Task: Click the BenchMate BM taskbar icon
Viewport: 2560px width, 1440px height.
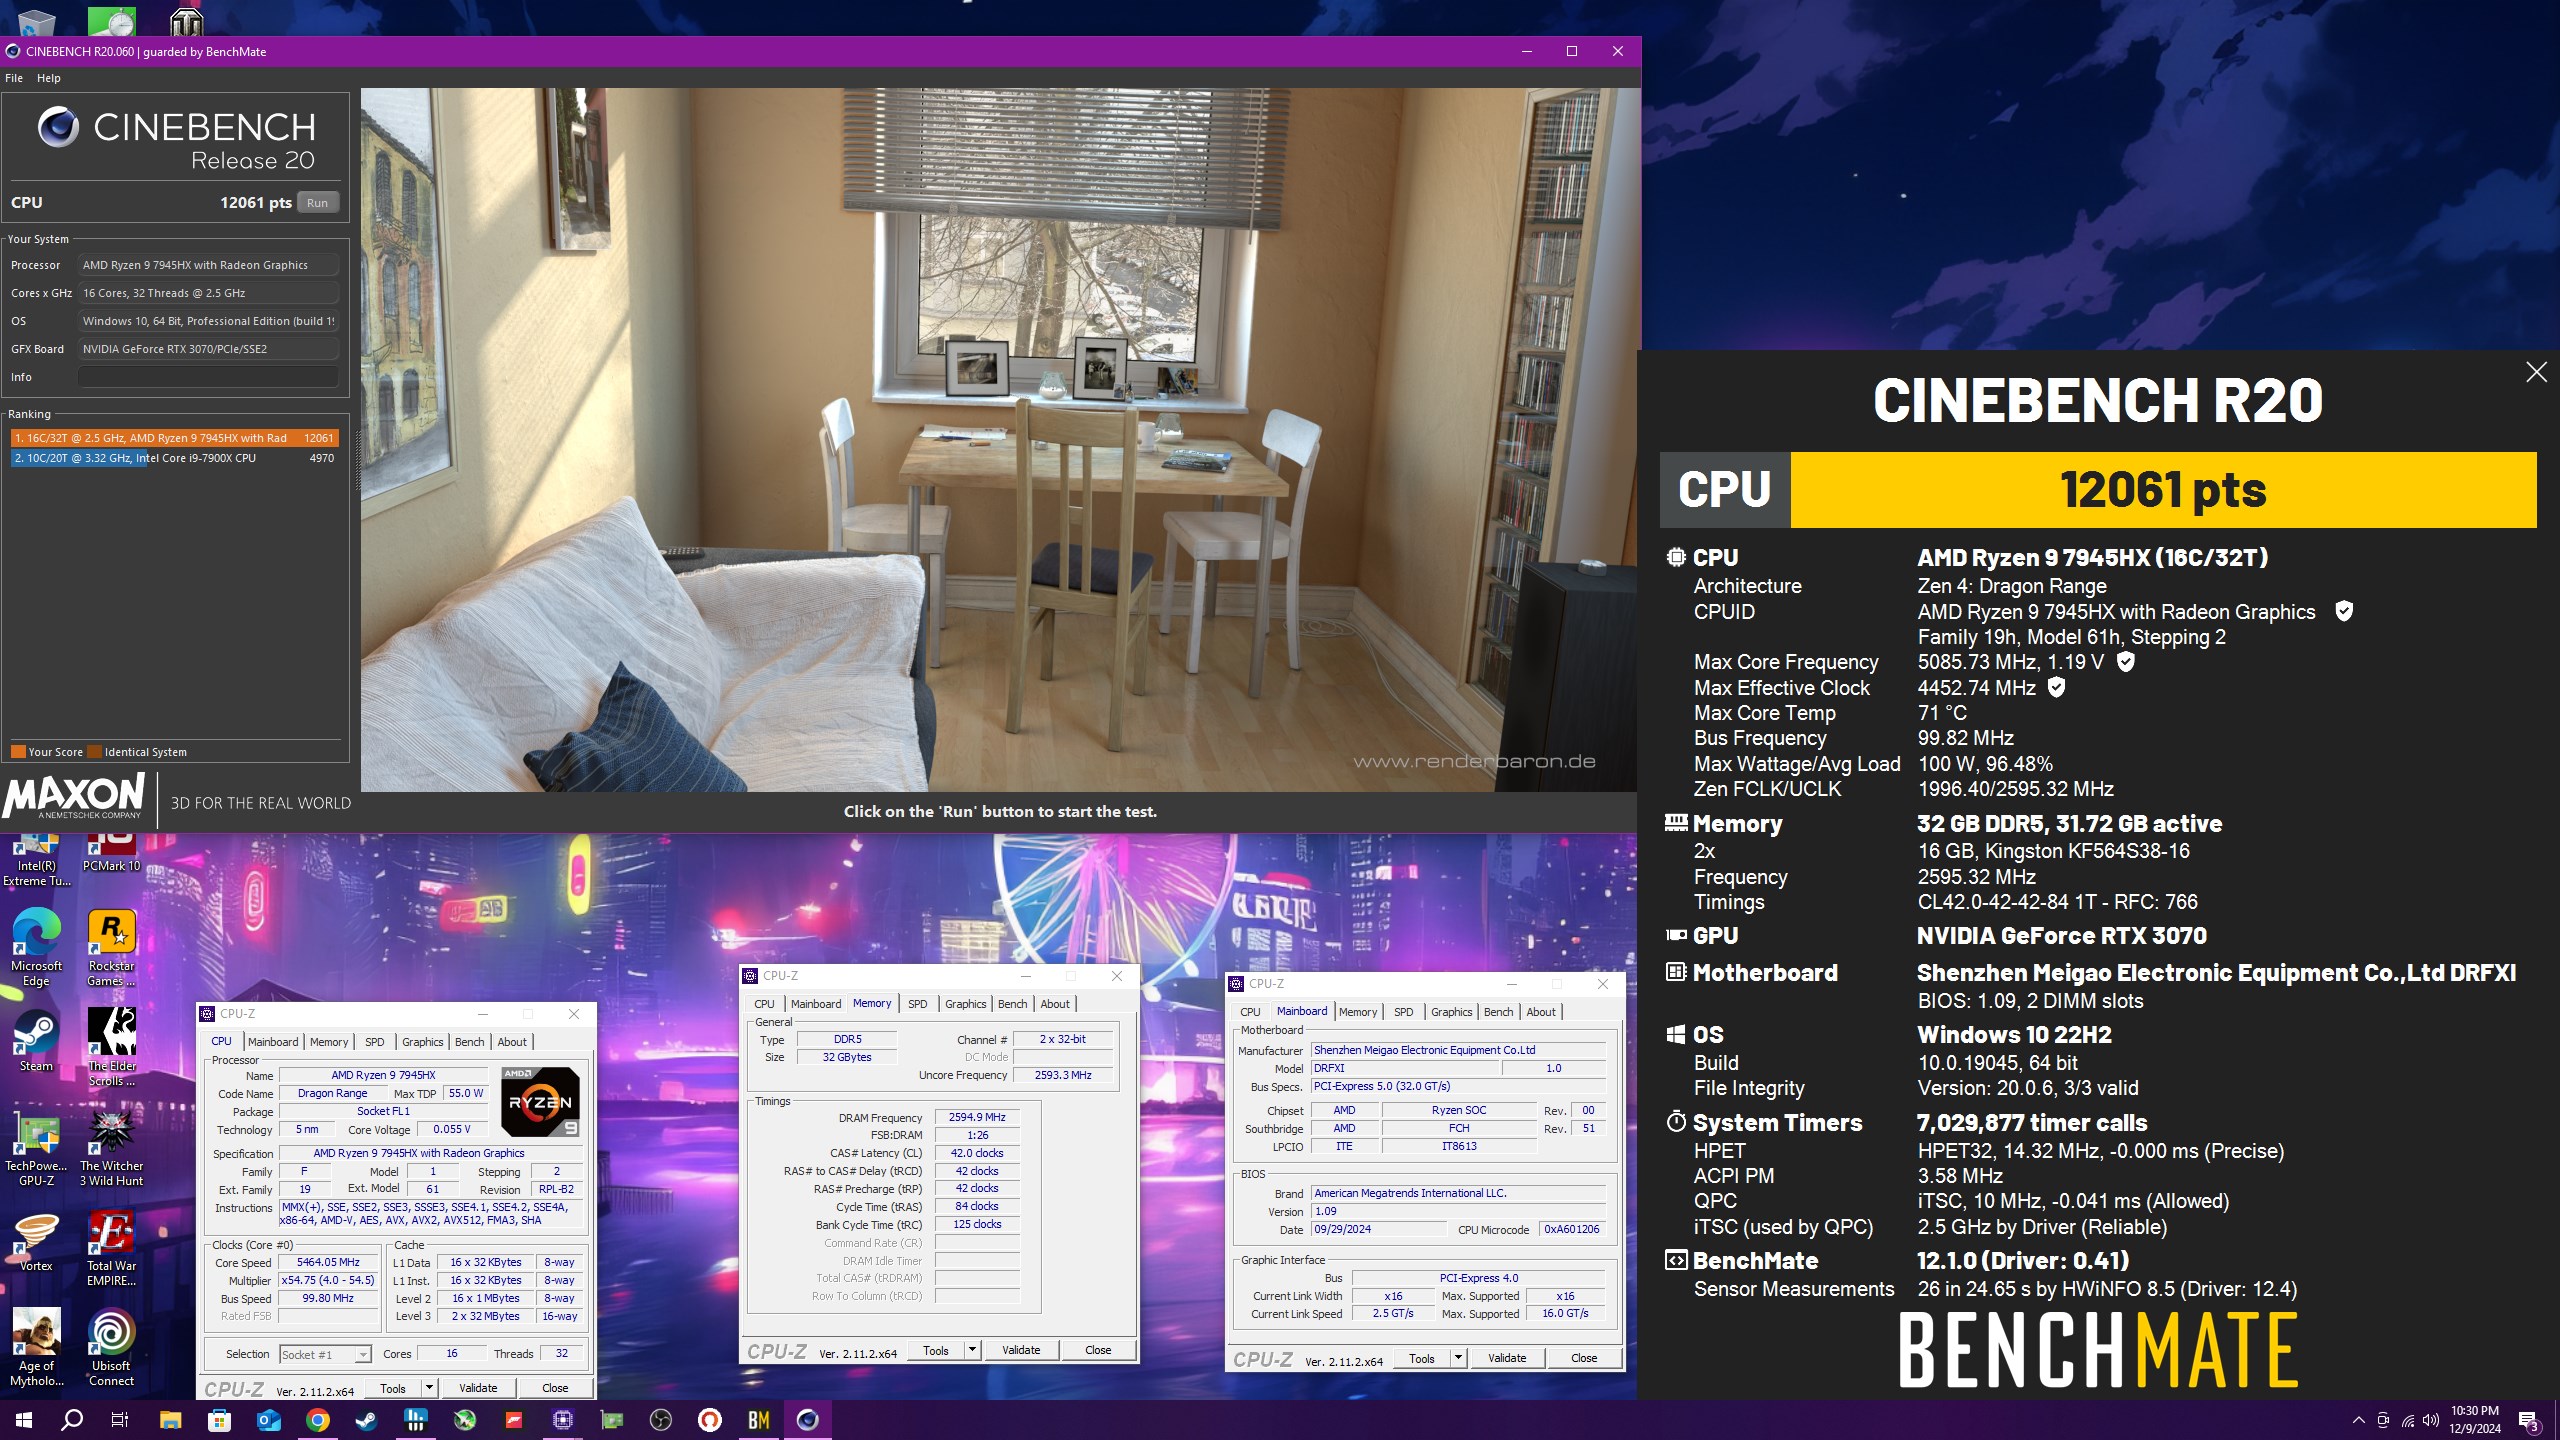Action: [759, 1419]
